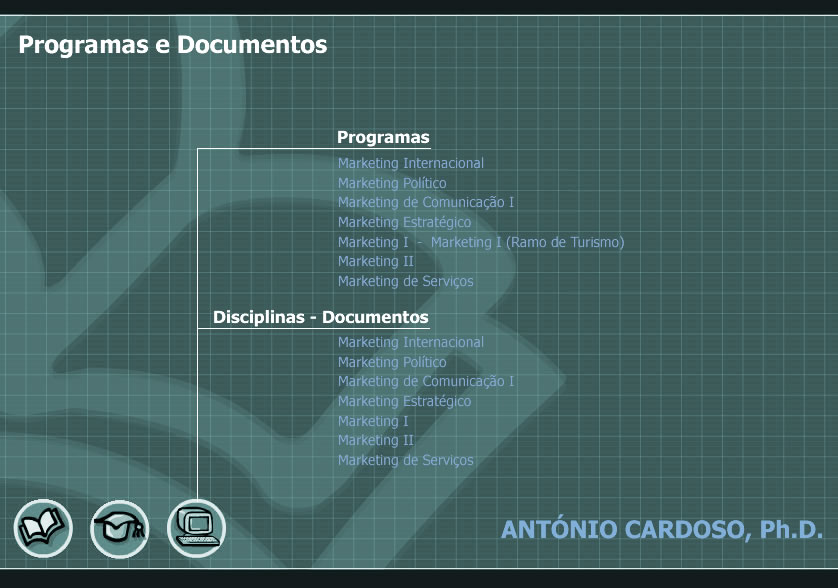Choose Marketing Estratégico in the Documentos list
This screenshot has height=588, width=838.
click(404, 401)
